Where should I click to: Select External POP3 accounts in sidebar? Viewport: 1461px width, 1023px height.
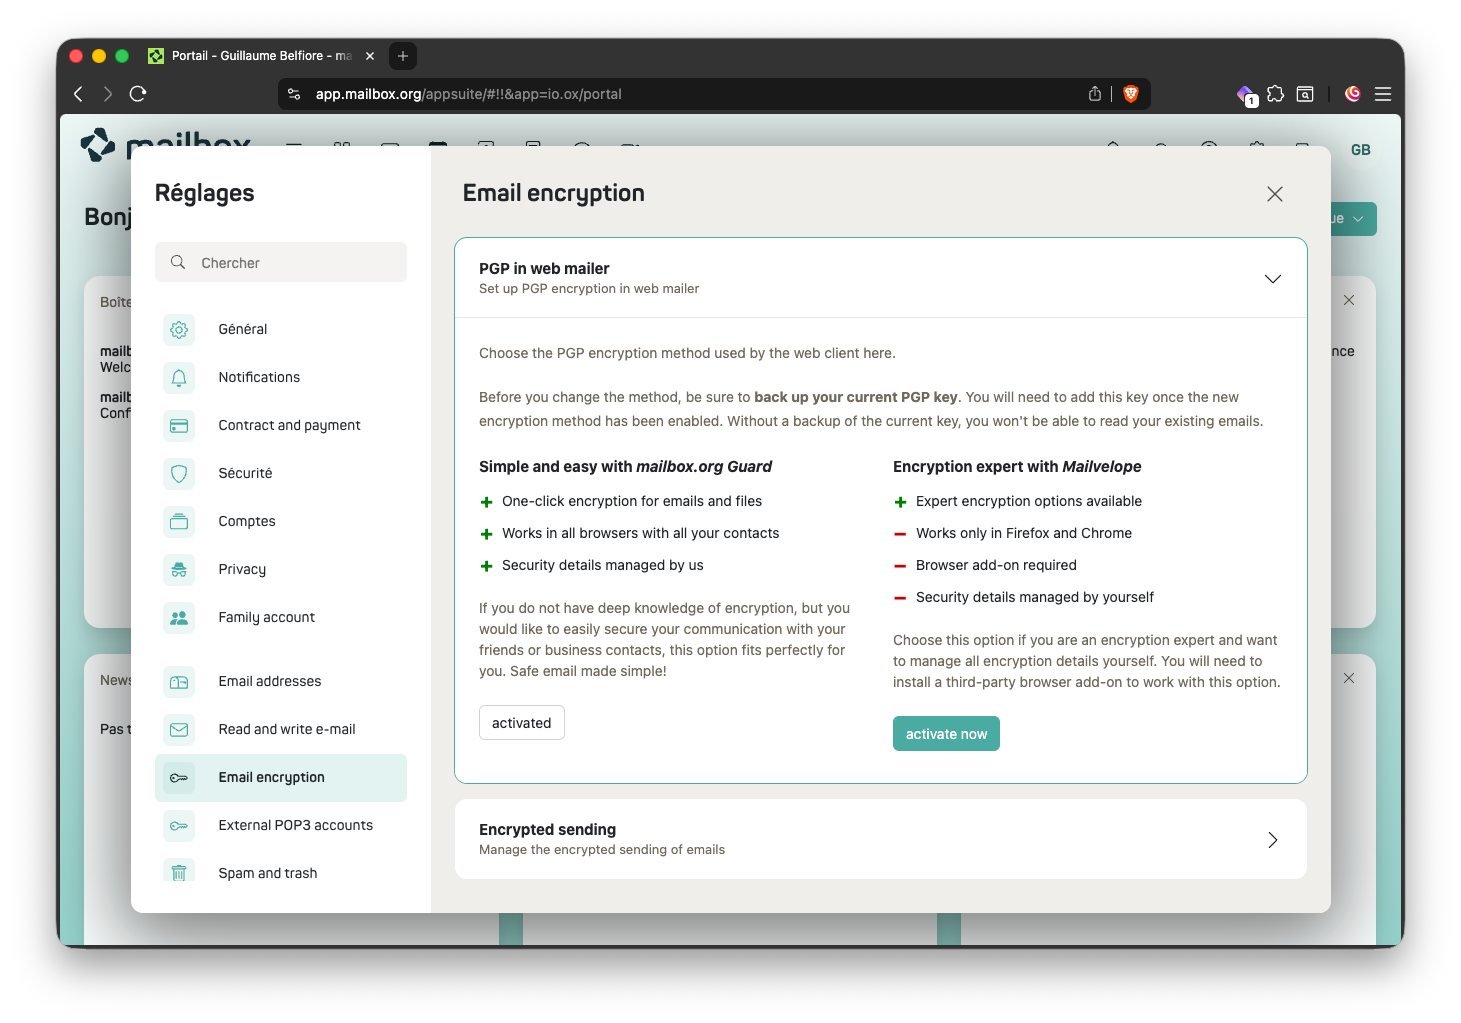(295, 825)
